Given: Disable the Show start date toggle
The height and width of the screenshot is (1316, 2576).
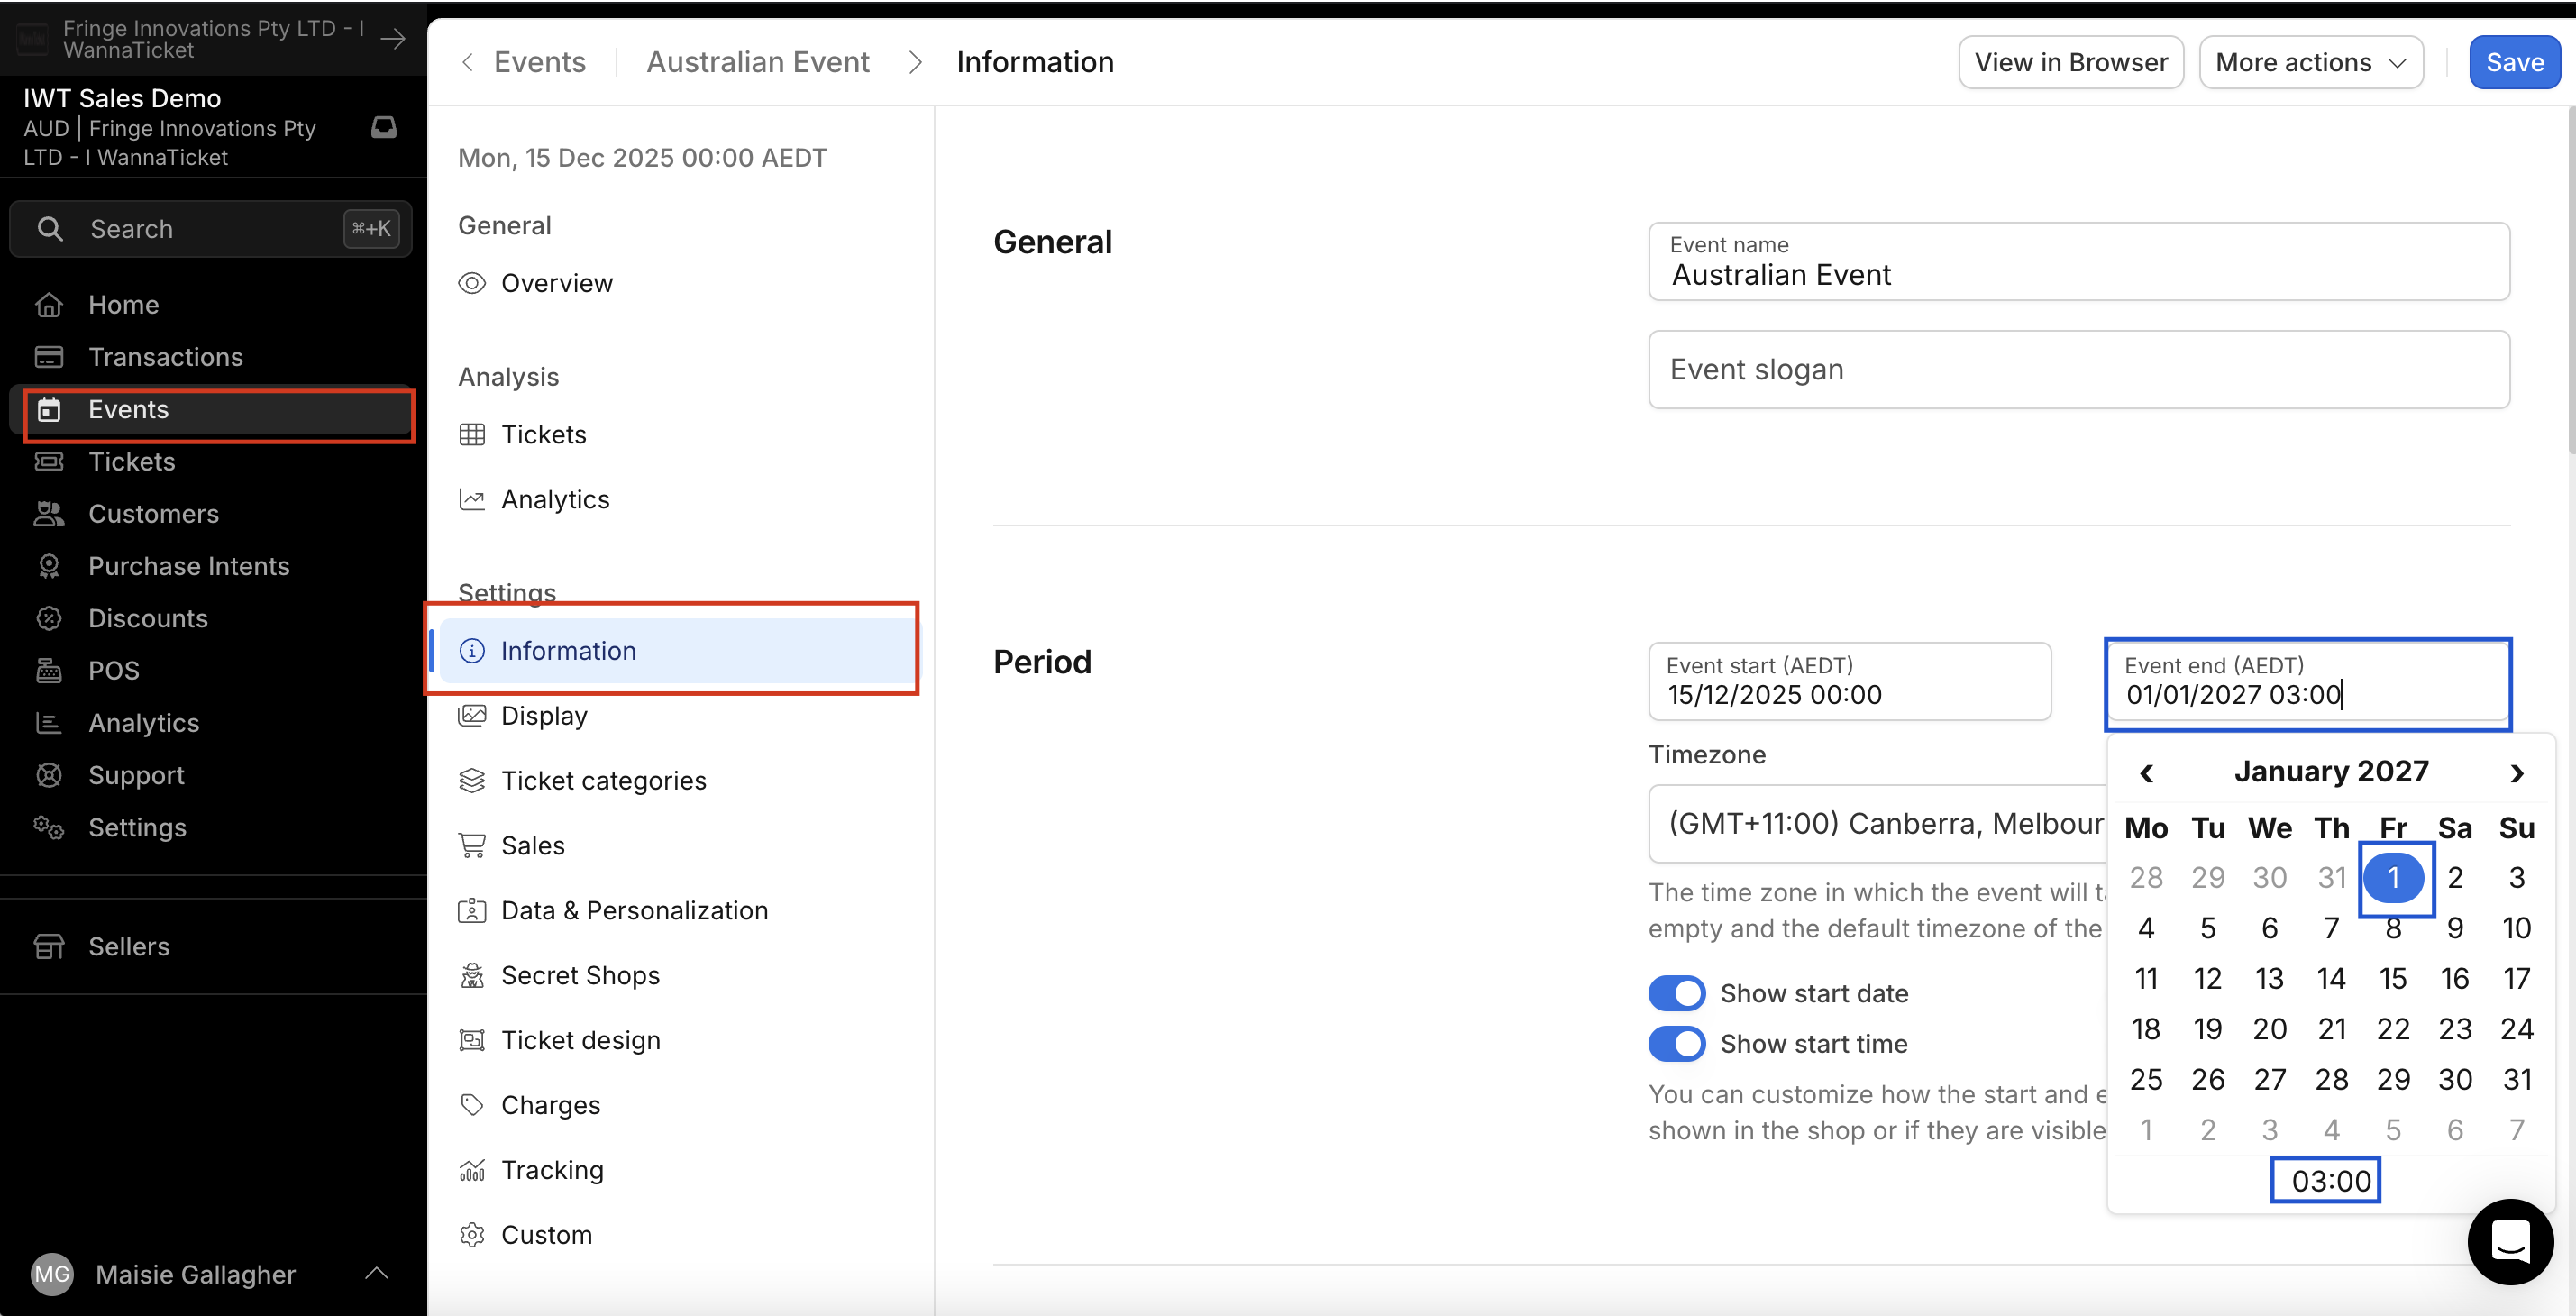Looking at the screenshot, I should tap(1676, 993).
